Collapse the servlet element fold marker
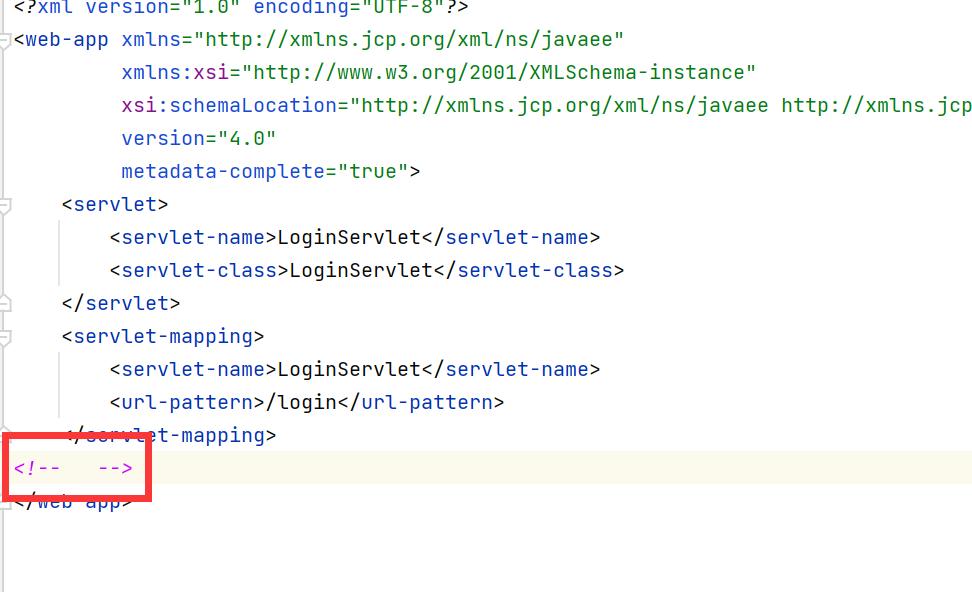 coord(4,204)
